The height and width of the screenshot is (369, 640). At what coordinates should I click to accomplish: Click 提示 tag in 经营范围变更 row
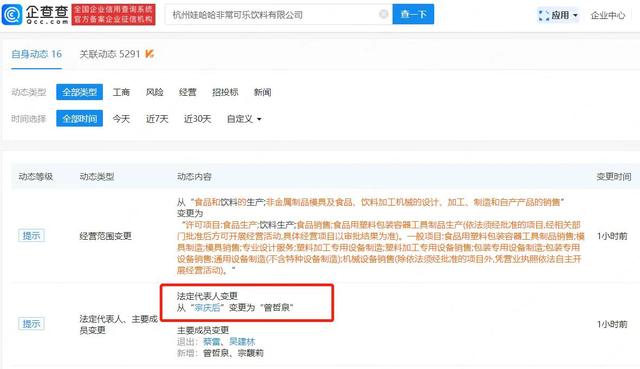[31, 236]
